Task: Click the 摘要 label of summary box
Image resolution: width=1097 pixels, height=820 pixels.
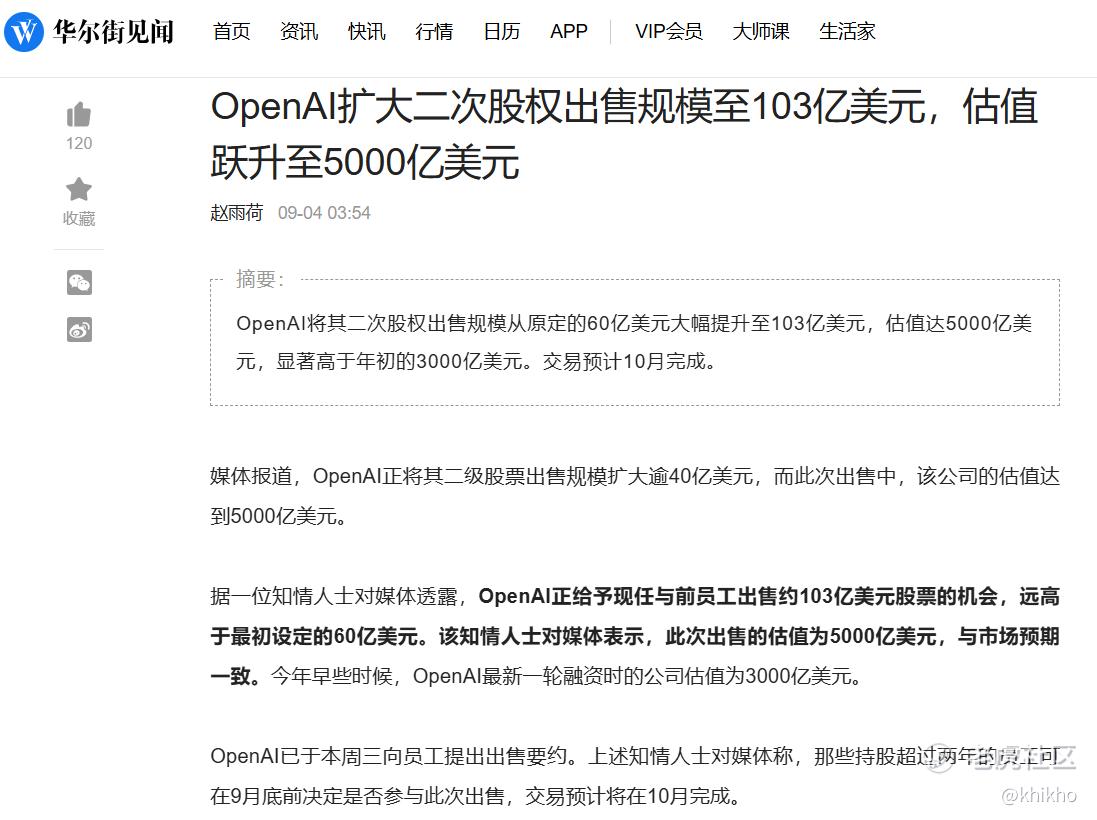Action: tap(260, 279)
